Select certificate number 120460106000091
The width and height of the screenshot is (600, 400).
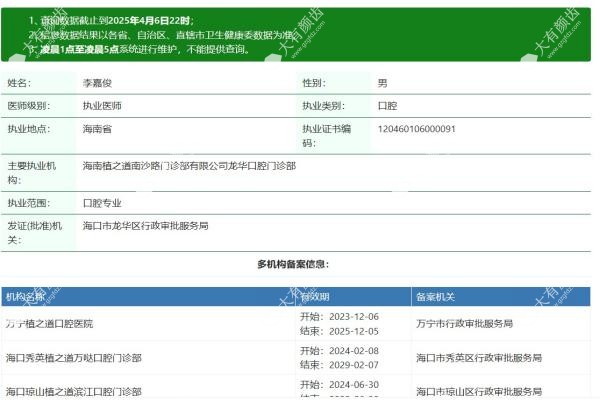(x=417, y=129)
